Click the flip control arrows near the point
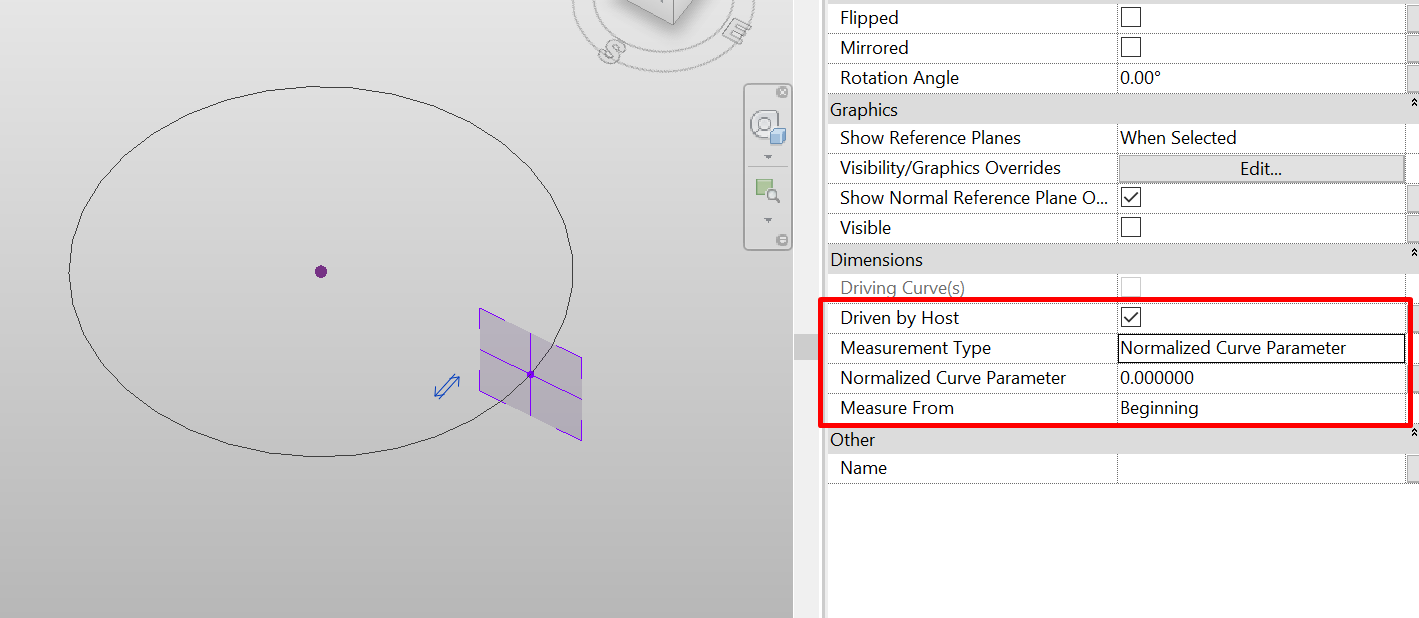 [446, 386]
